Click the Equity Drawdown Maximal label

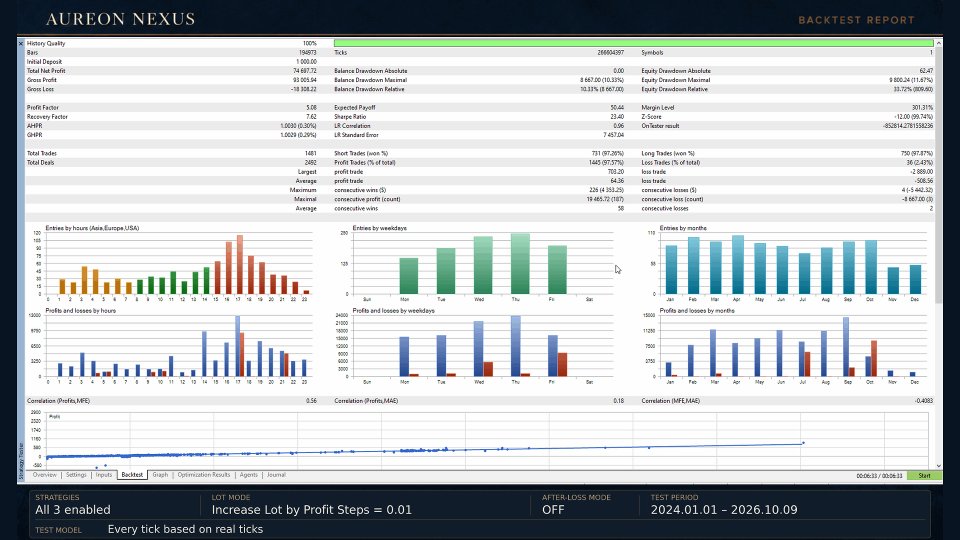pos(676,80)
